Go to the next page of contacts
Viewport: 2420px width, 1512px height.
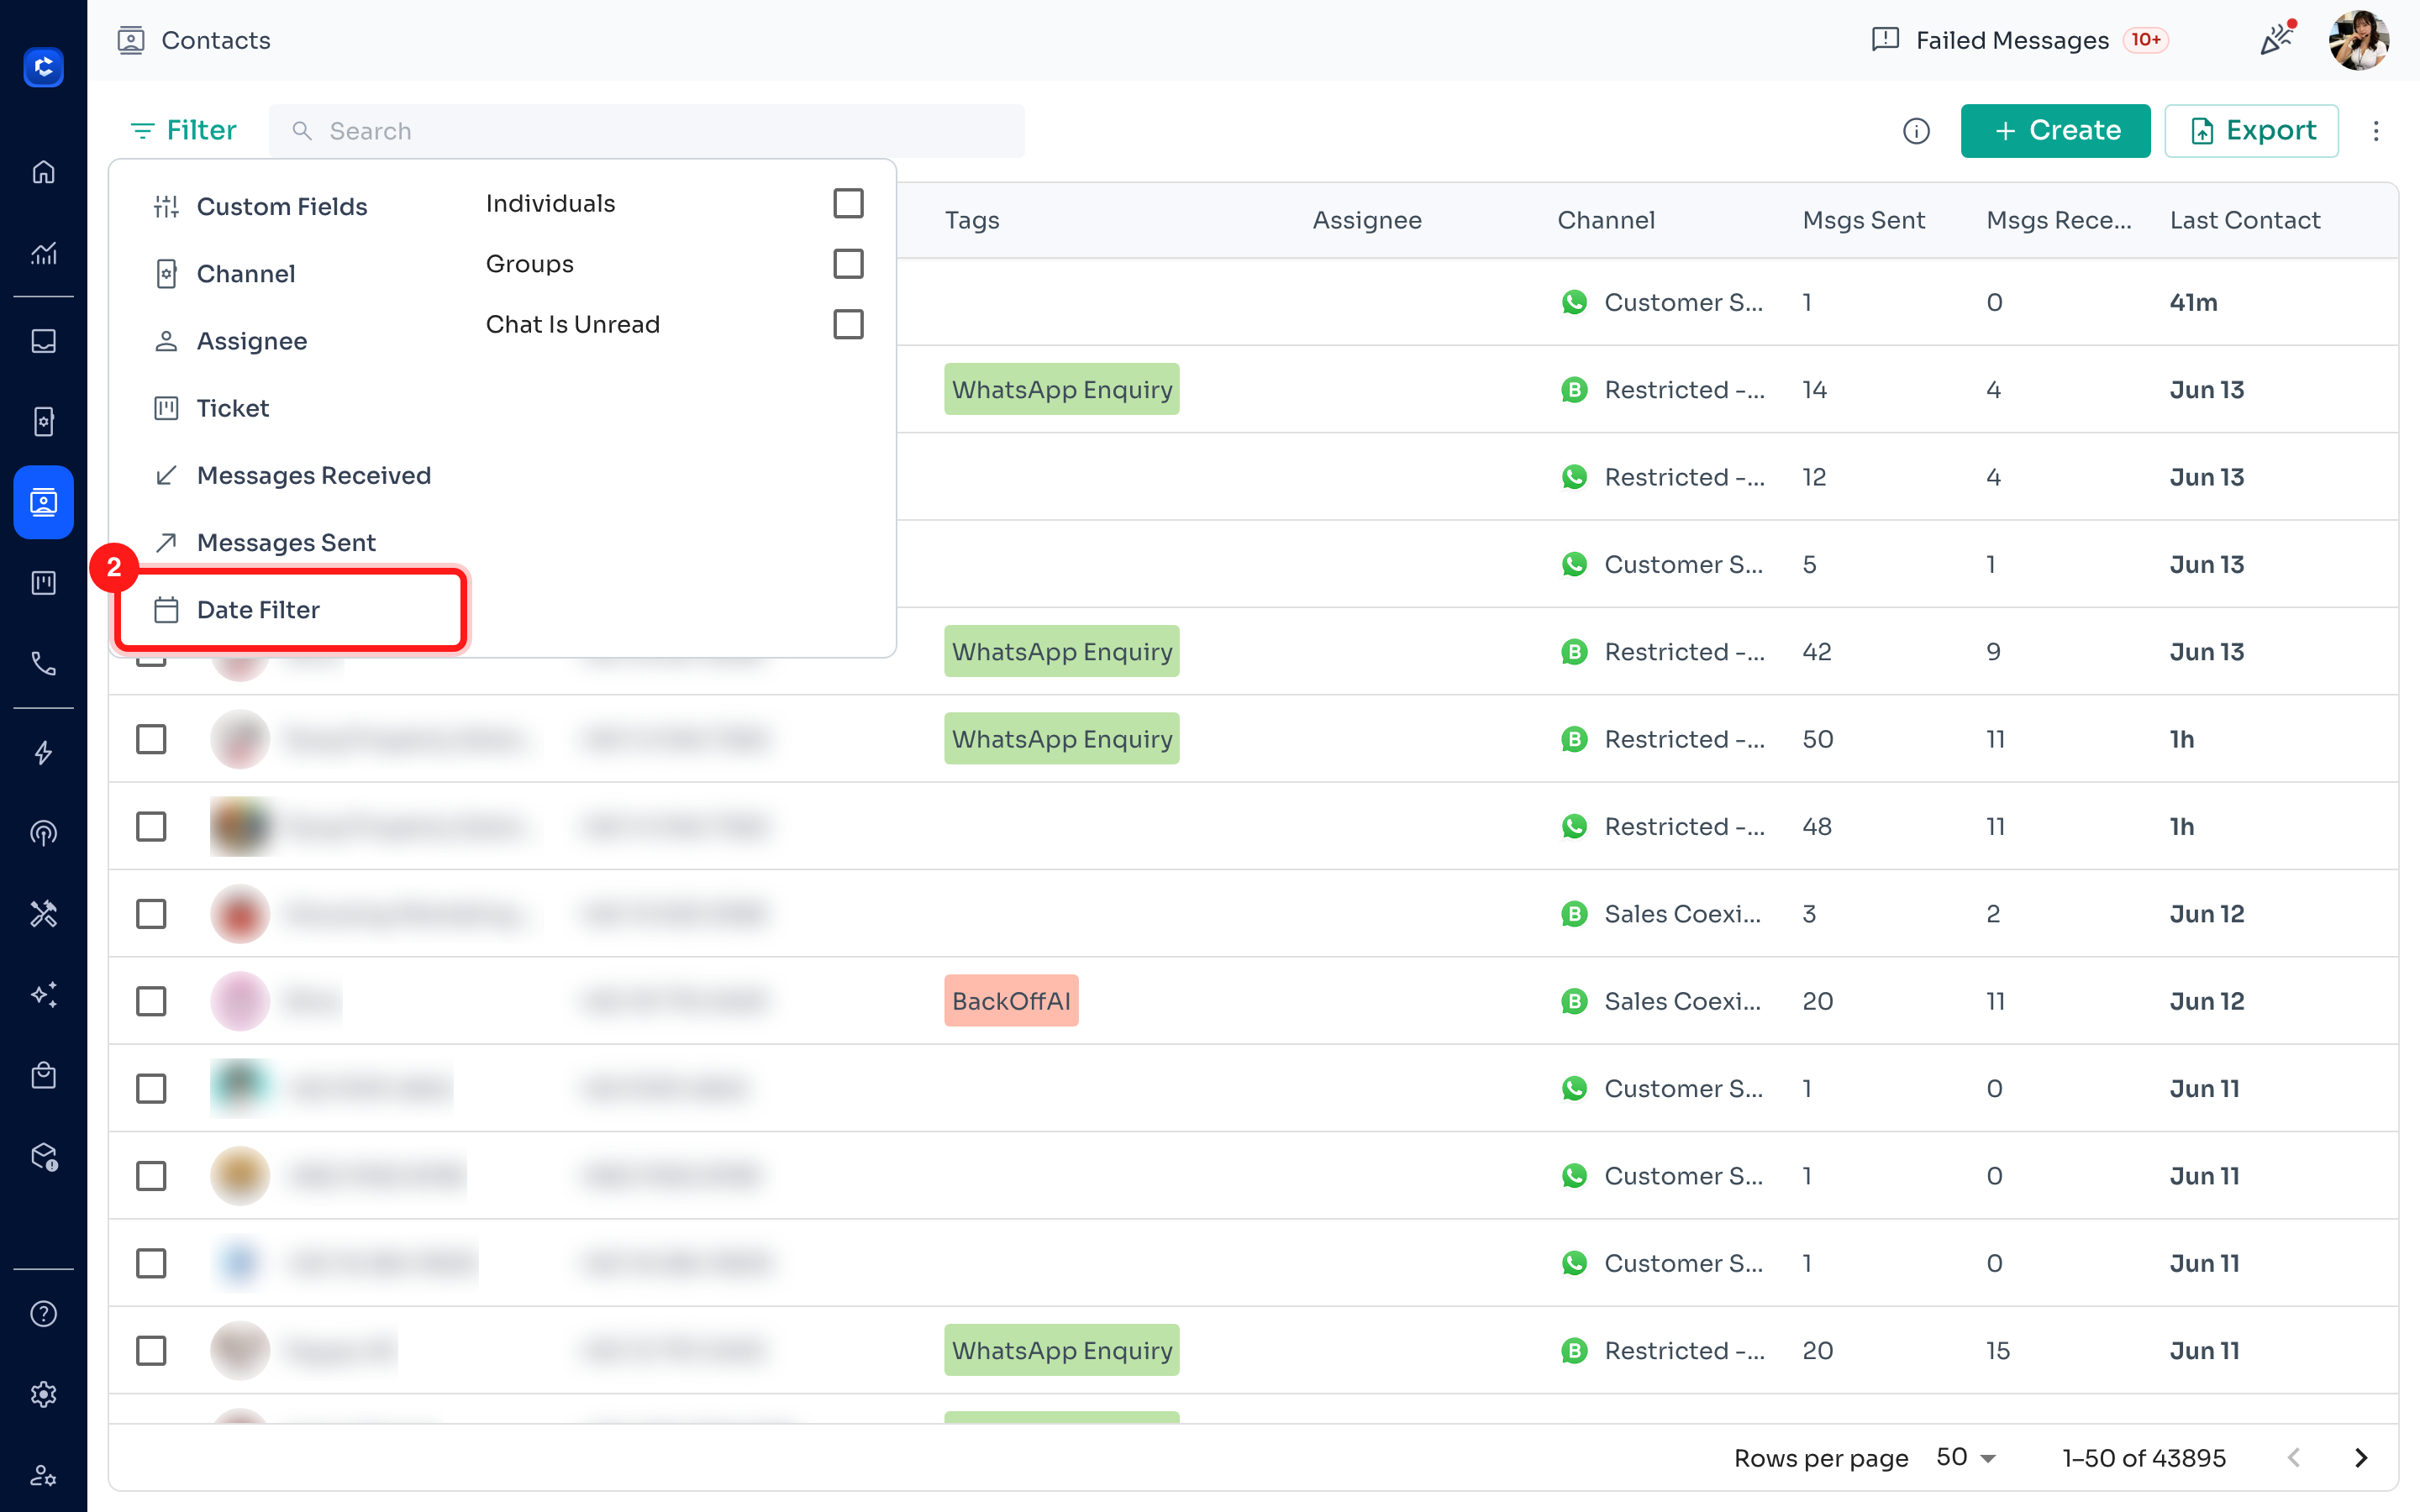click(2361, 1458)
